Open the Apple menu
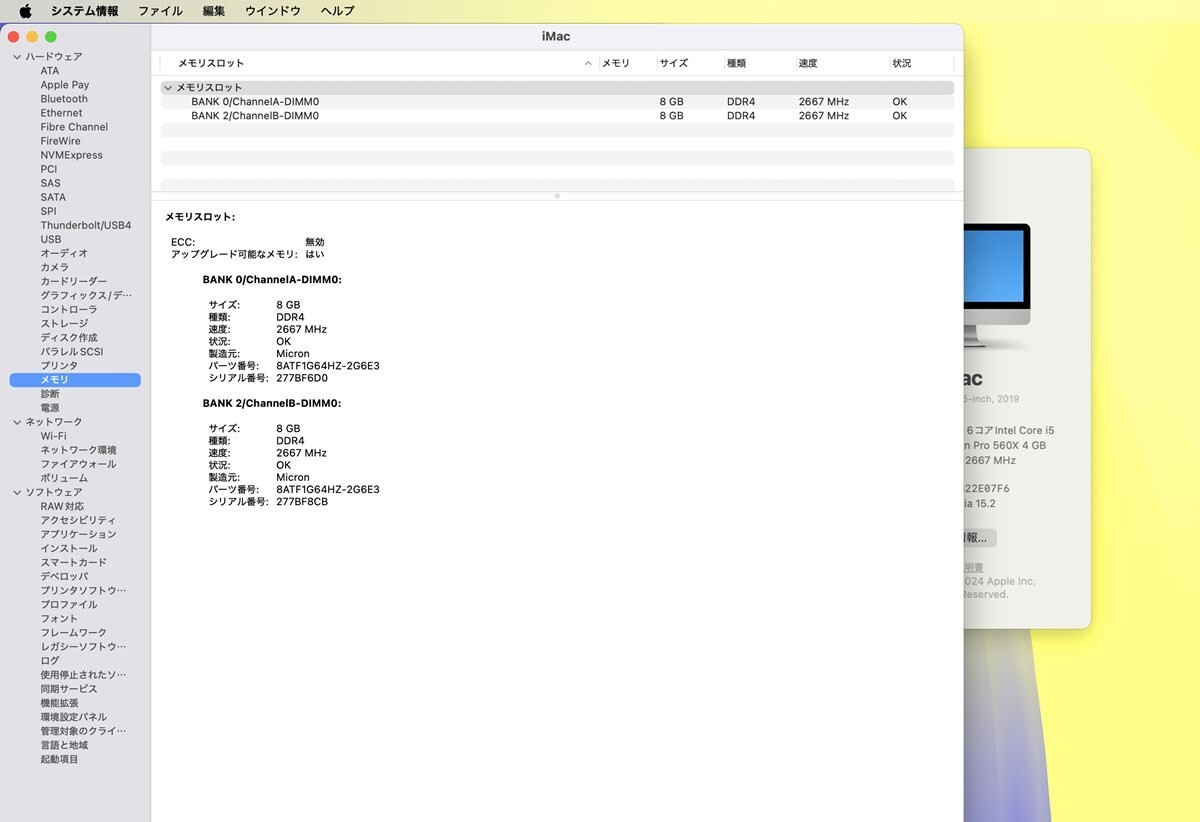 pyautogui.click(x=25, y=11)
